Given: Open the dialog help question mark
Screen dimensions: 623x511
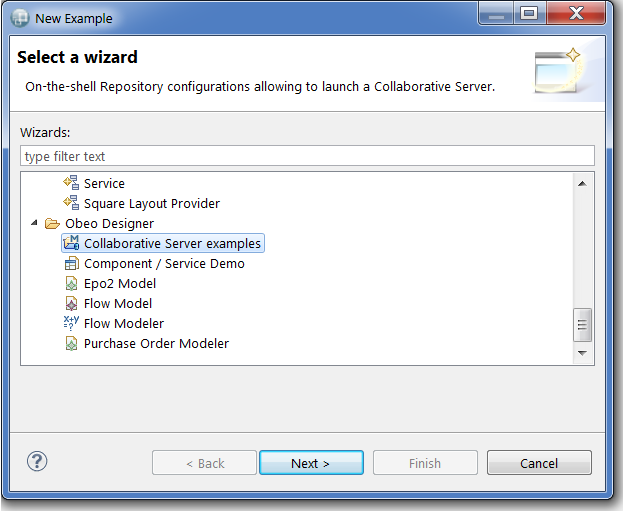Looking at the screenshot, I should point(37,461).
